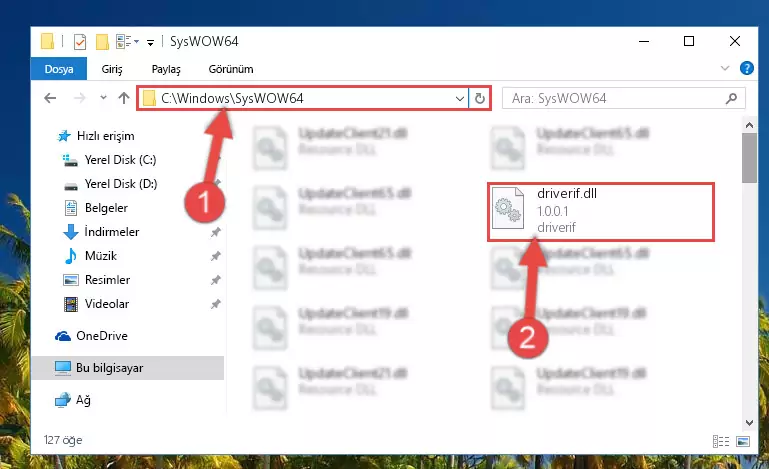Viewport: 769px width, 469px height.
Task: Switch to the Görünüm ribbon tab
Action: pyautogui.click(x=231, y=69)
